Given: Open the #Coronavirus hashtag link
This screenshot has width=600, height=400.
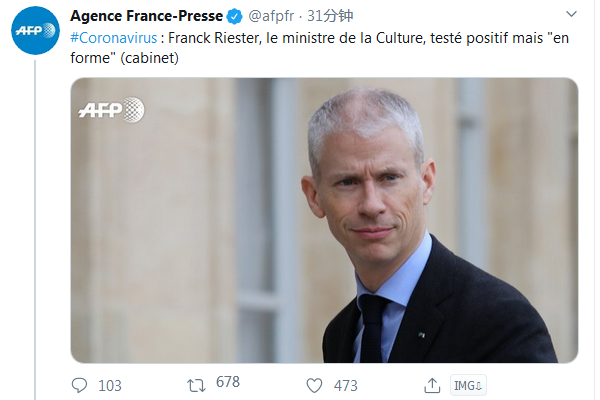Looking at the screenshot, I should (x=114, y=38).
